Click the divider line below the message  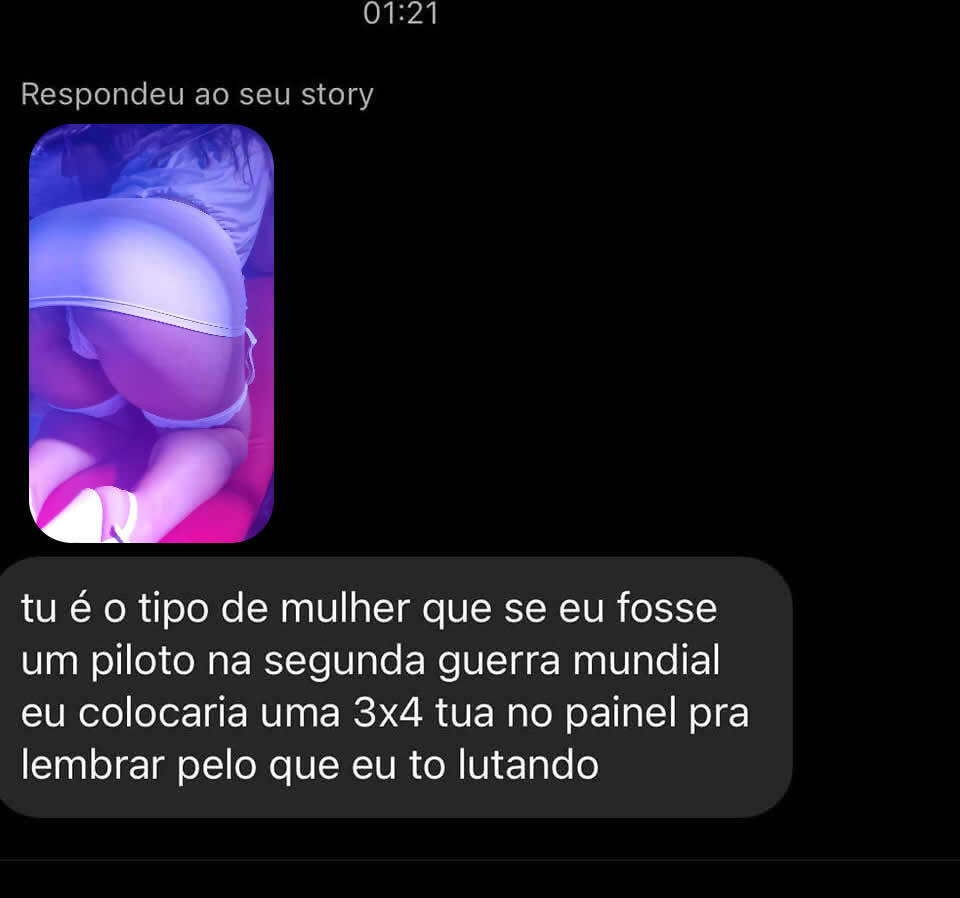480,860
